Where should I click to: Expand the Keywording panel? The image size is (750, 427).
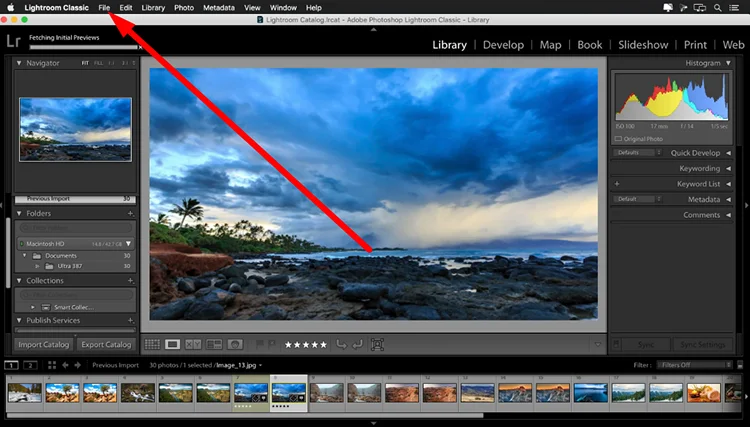[x=728, y=168]
